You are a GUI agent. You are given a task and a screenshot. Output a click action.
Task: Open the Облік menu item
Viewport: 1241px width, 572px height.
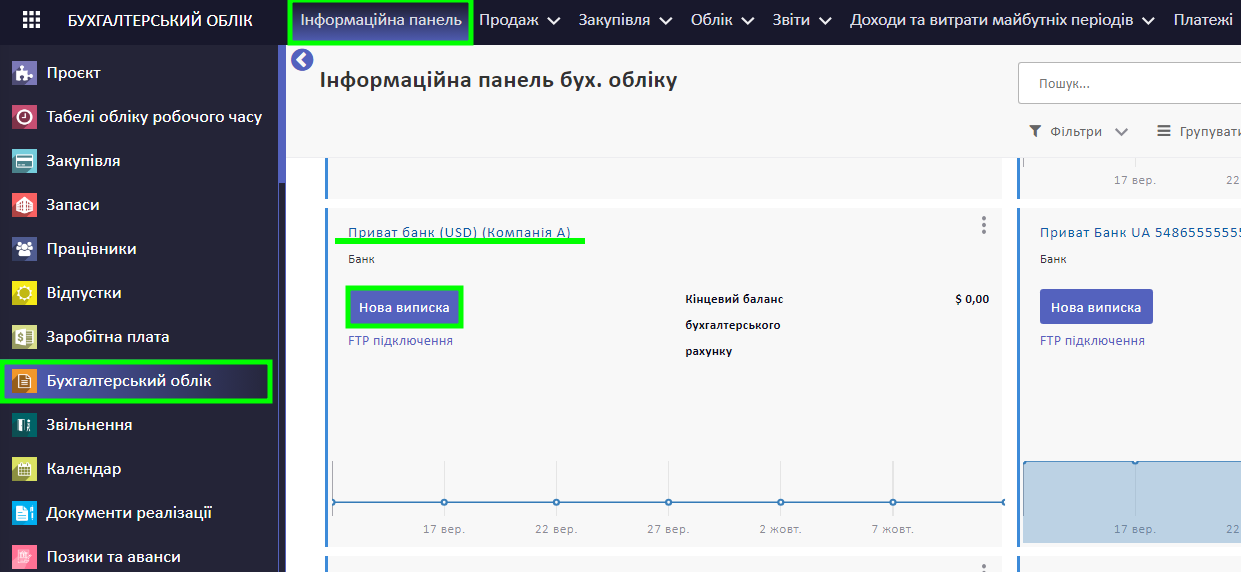click(x=723, y=20)
